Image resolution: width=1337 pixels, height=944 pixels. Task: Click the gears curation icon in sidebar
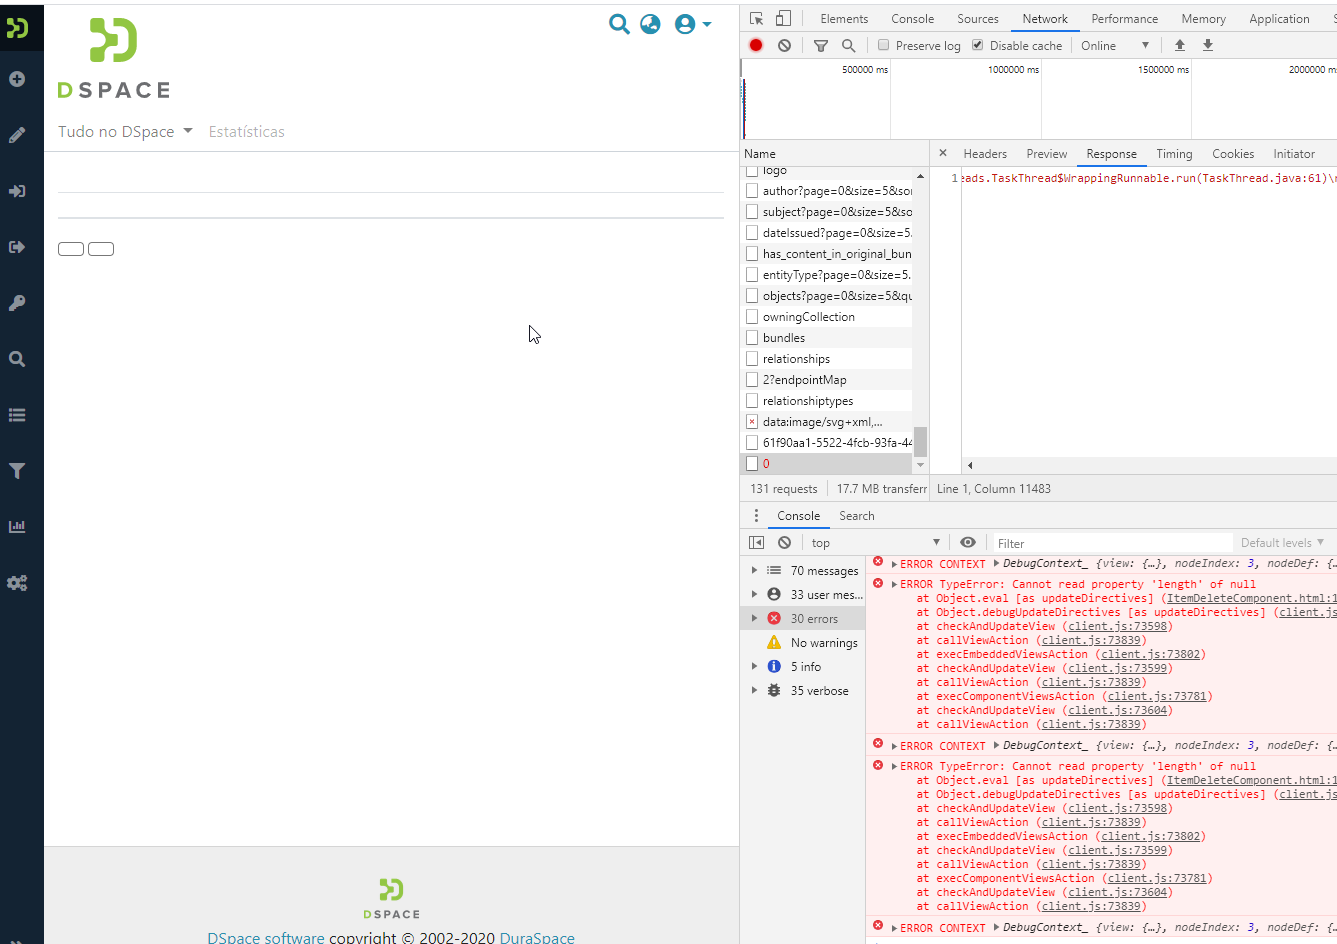[16, 583]
